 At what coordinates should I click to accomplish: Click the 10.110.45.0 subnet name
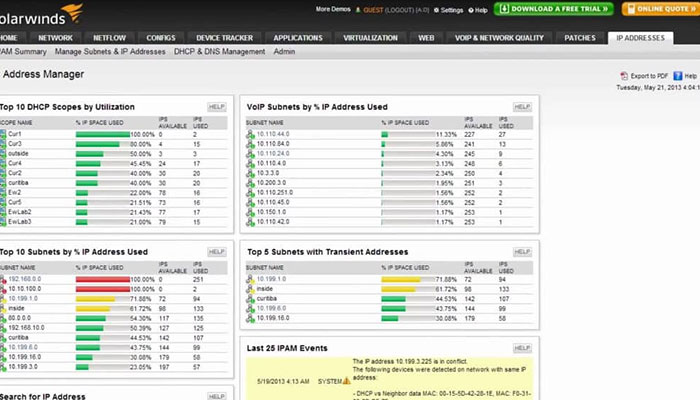click(x=273, y=202)
